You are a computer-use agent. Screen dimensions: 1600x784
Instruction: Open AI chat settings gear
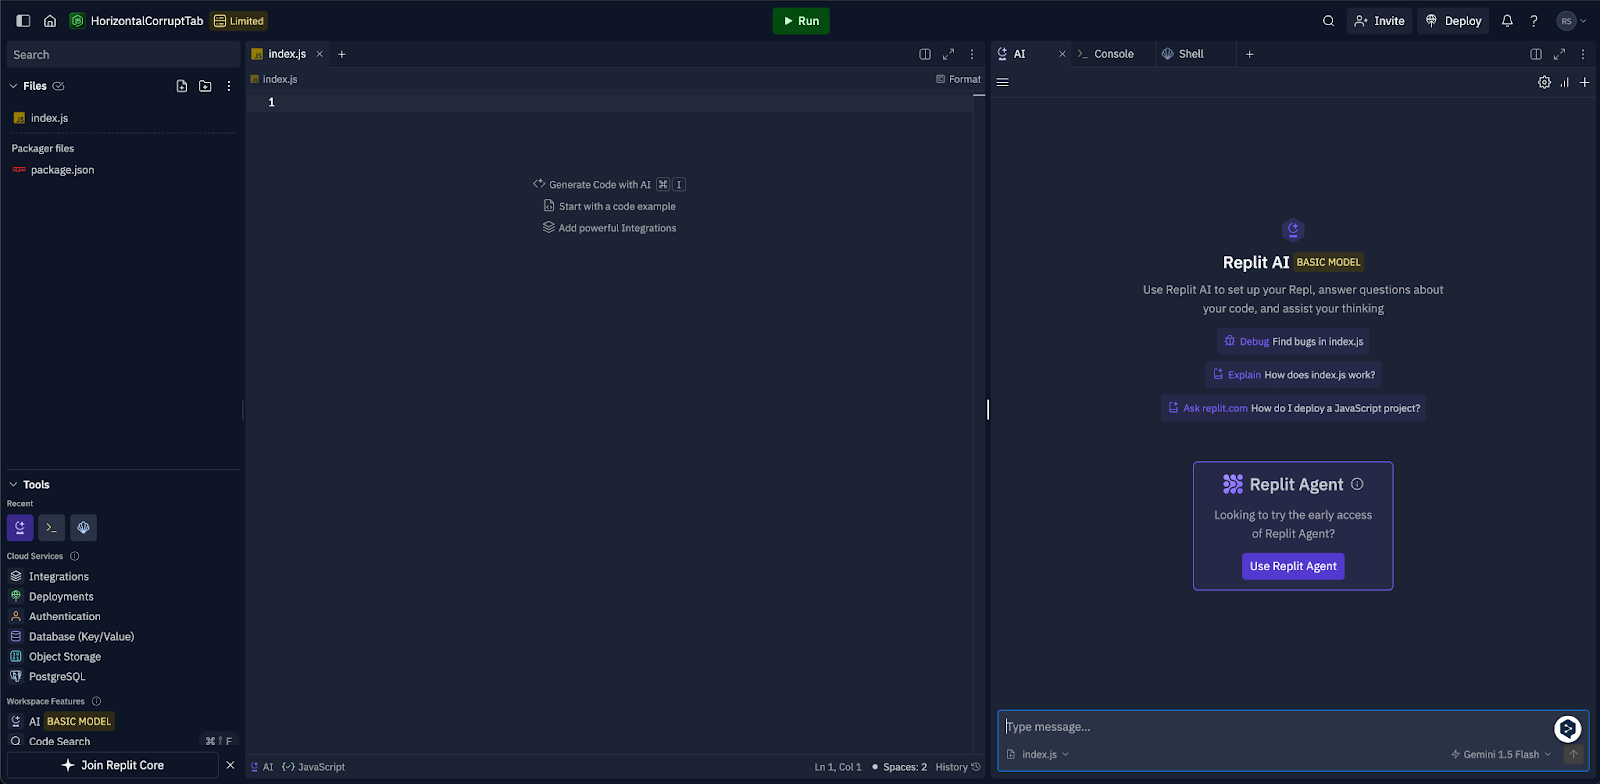click(1544, 82)
